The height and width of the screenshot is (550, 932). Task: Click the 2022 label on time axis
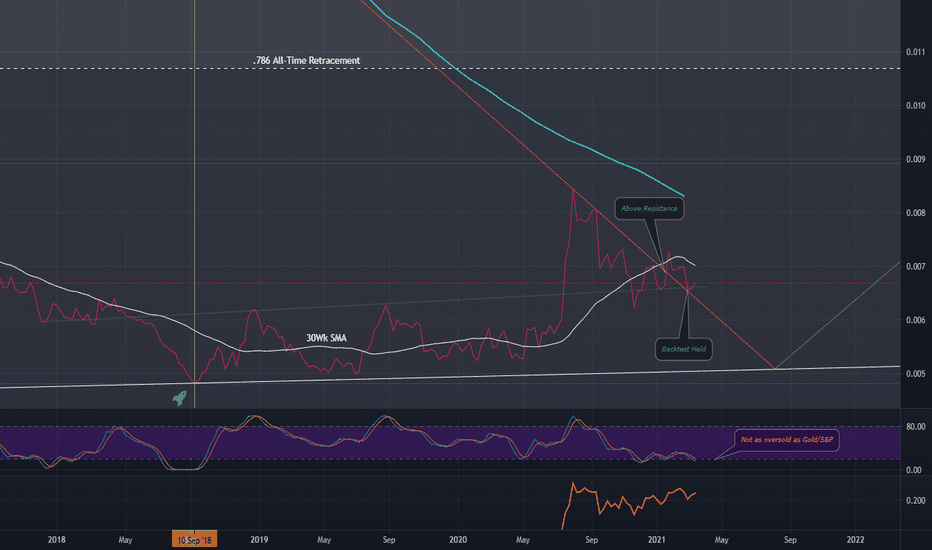(x=855, y=540)
